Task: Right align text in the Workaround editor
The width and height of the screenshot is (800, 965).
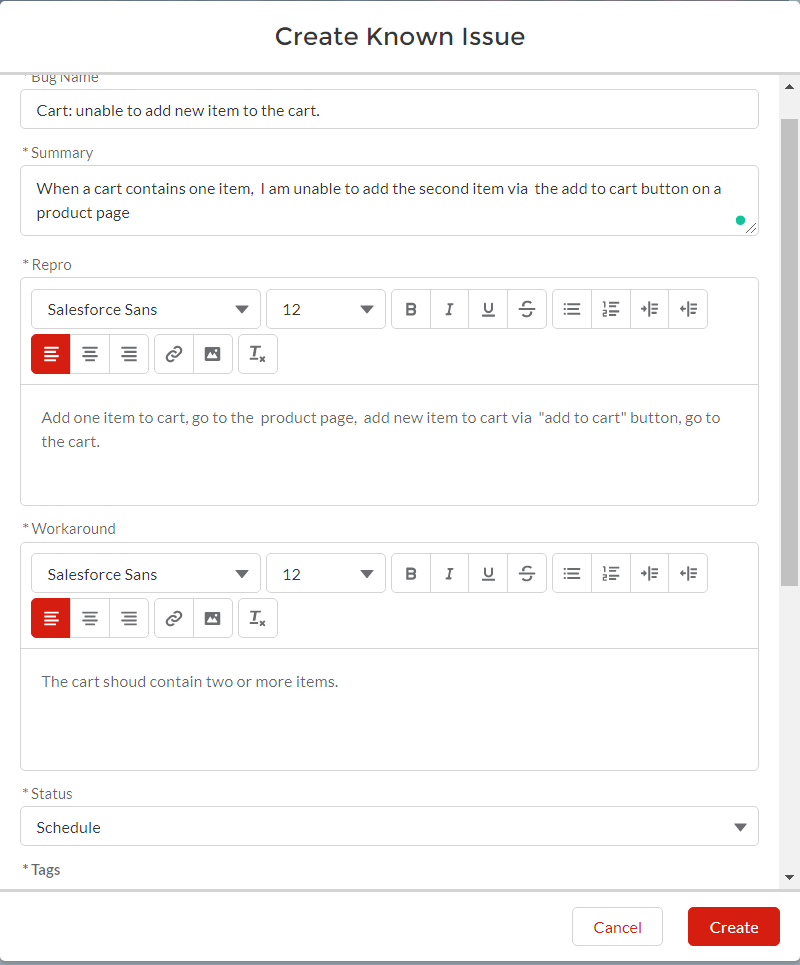Action: [x=129, y=619]
